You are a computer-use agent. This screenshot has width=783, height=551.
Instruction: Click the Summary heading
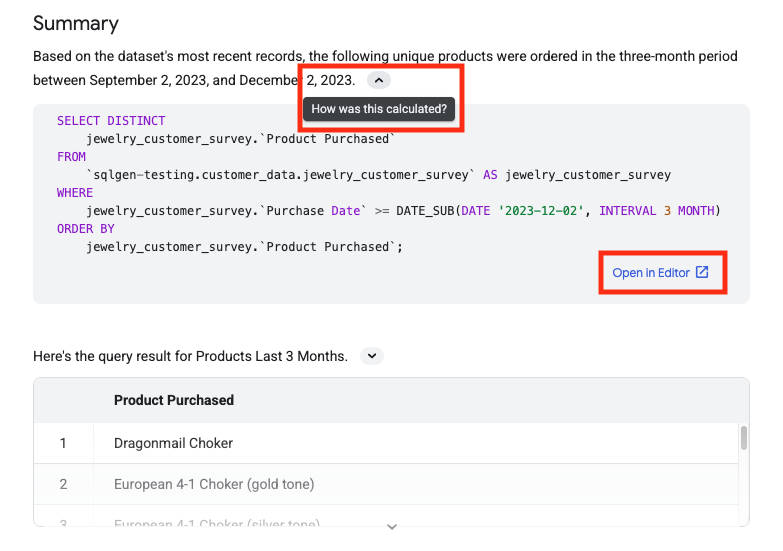[x=76, y=23]
